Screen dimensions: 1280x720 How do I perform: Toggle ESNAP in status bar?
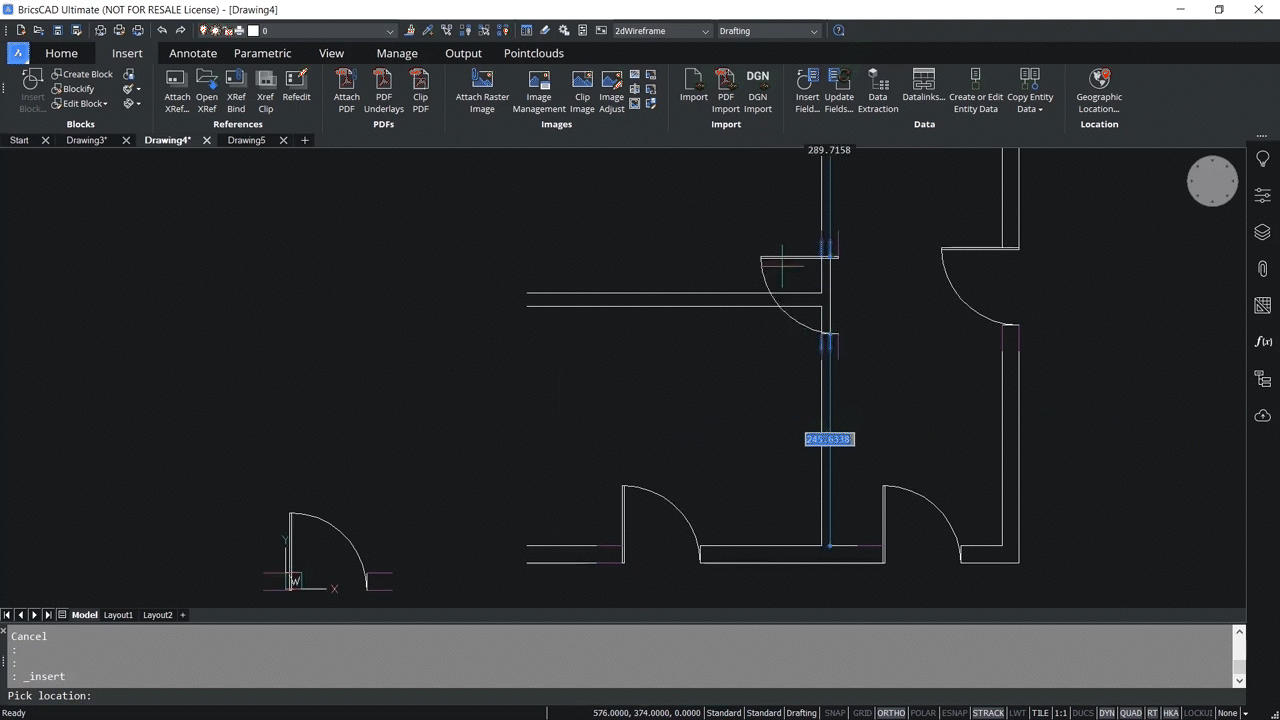point(954,713)
